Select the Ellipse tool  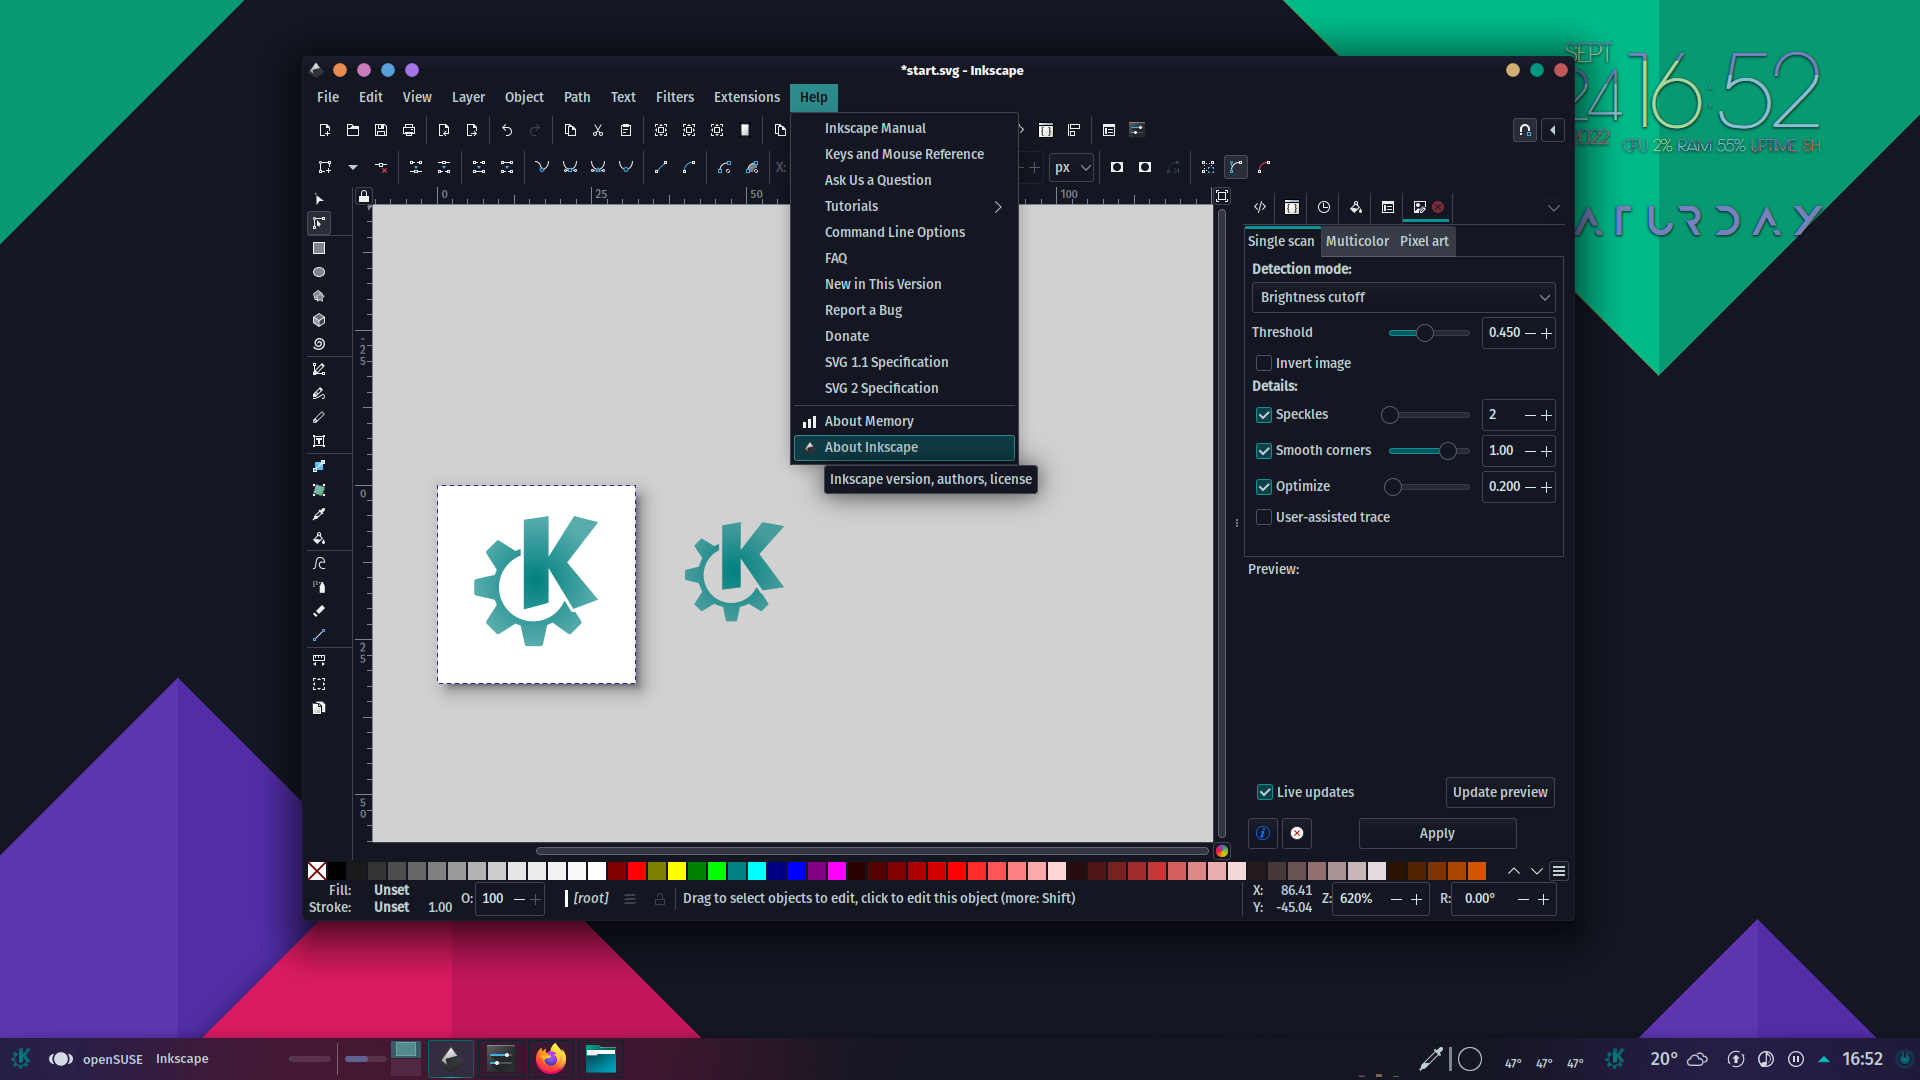click(319, 272)
